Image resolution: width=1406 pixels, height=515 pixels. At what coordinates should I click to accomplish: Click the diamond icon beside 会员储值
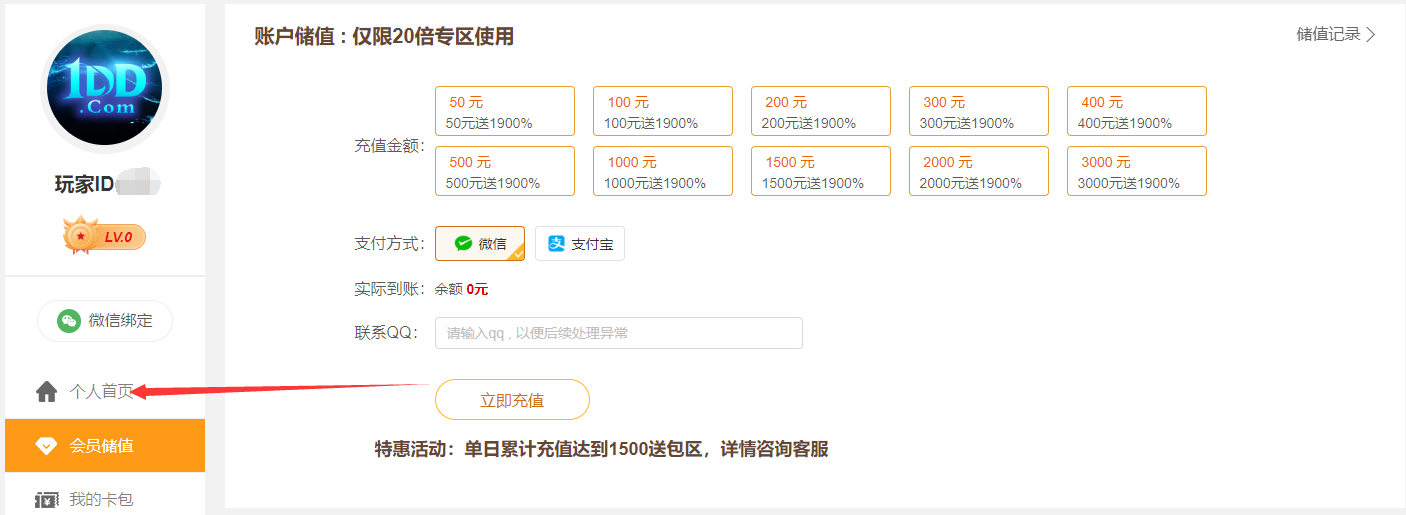tap(47, 446)
